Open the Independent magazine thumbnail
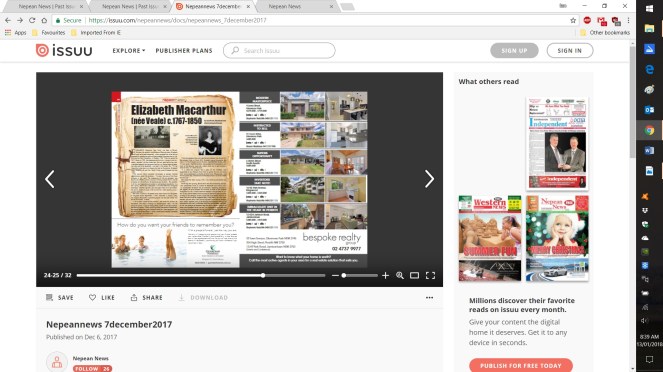 [x=557, y=143]
